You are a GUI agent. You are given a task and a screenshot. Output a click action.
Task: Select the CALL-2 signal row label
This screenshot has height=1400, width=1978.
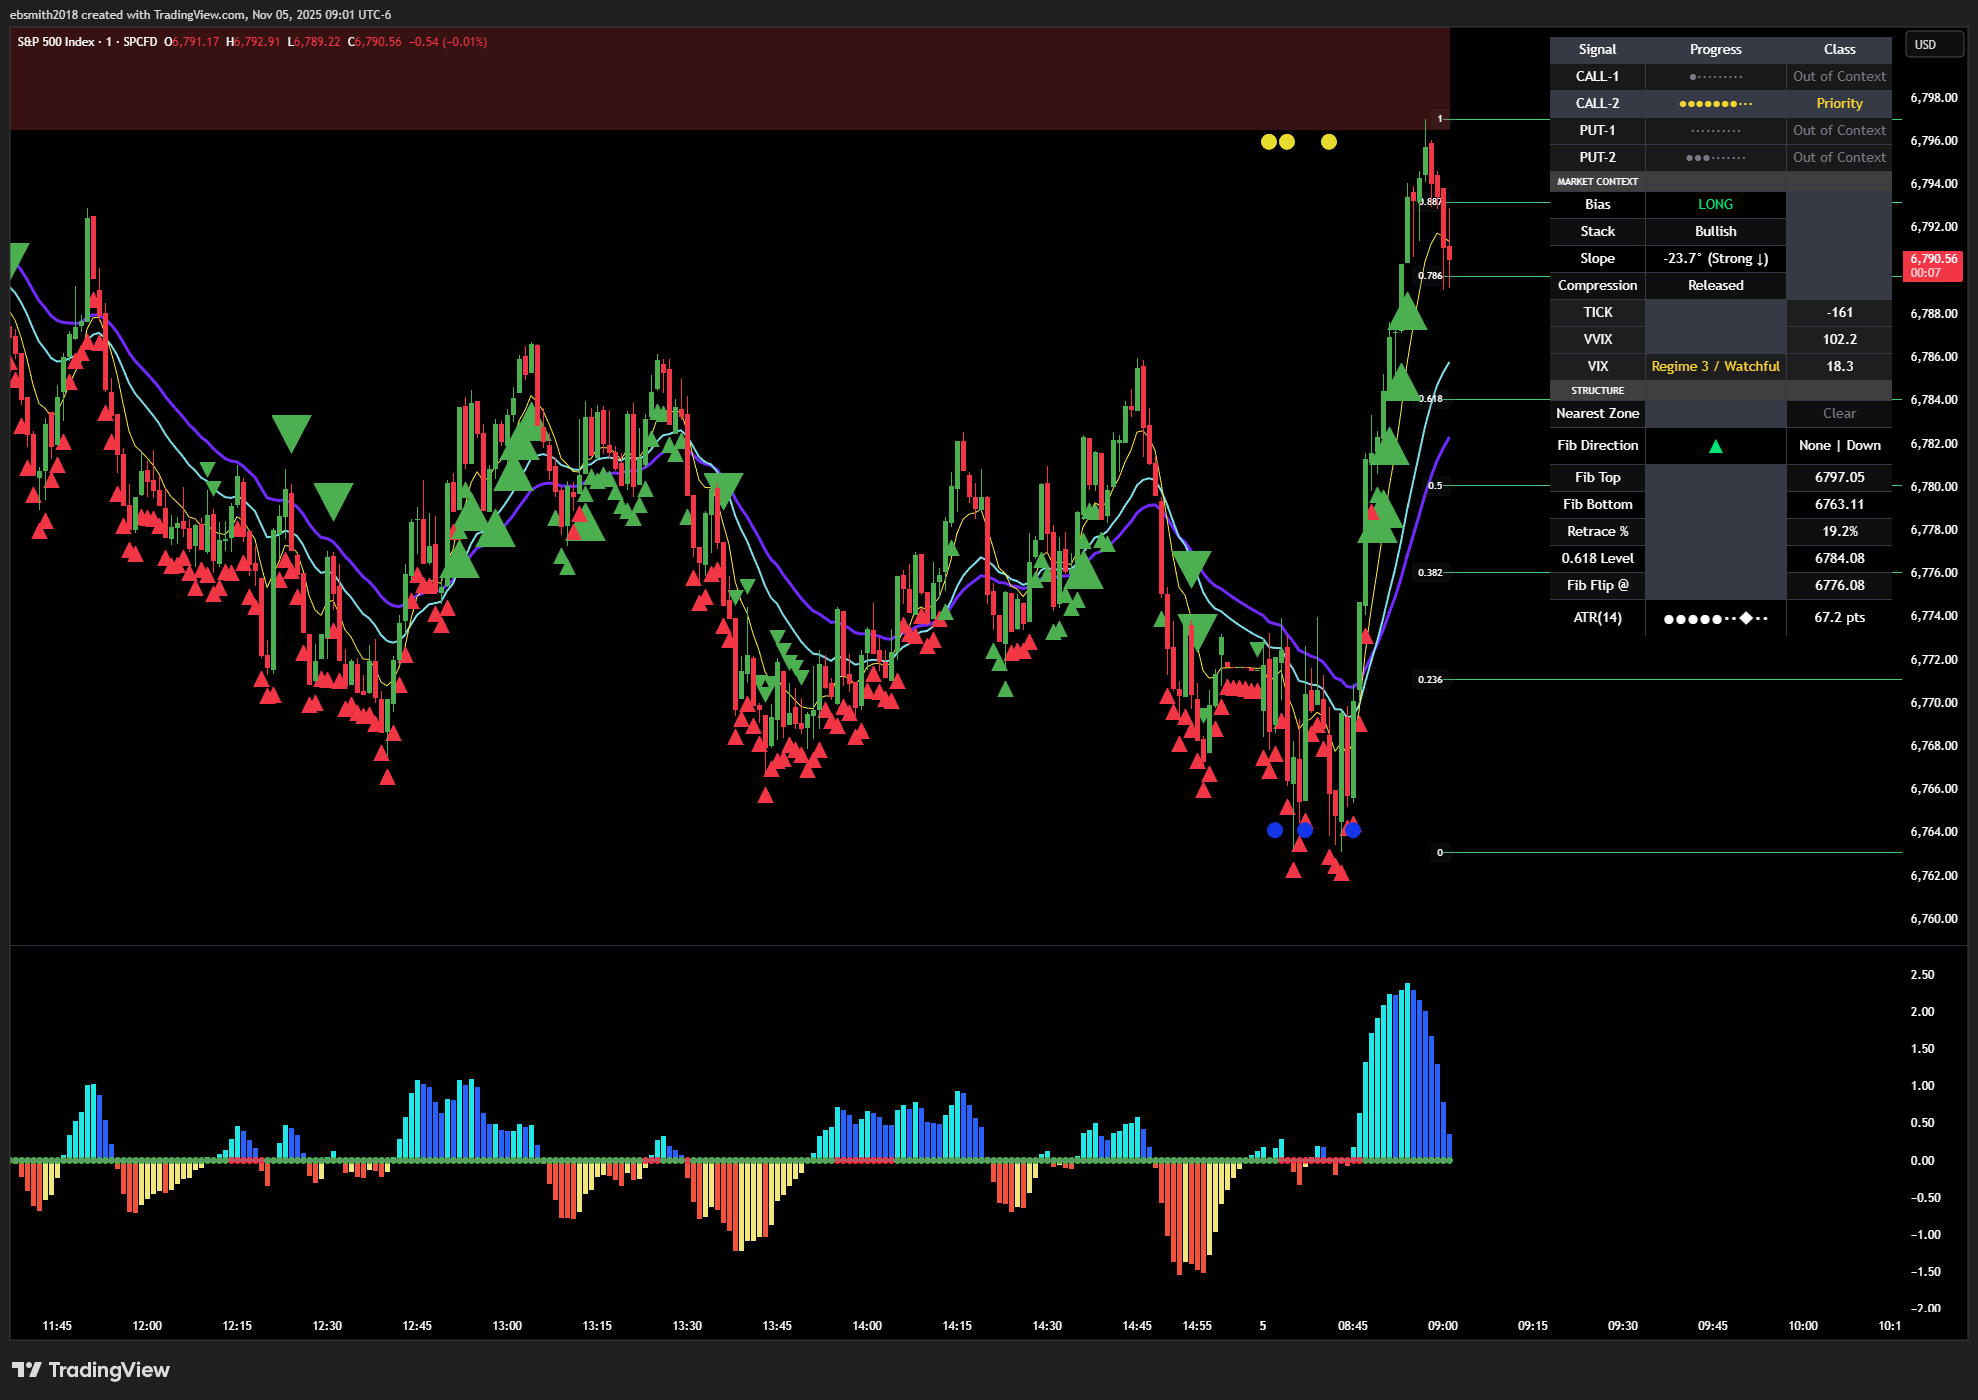pos(1597,104)
